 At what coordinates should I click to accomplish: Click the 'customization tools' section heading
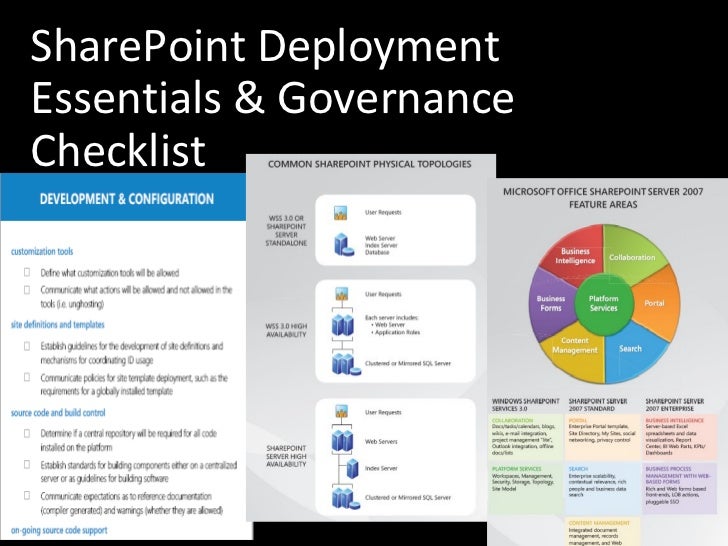(x=42, y=252)
